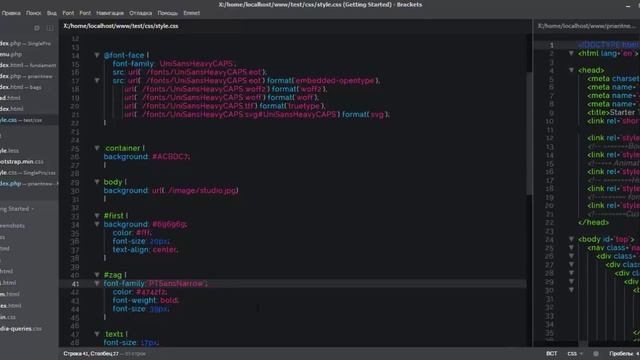
Task: Click the #4742f2 color value on line 42
Action: 151,292
